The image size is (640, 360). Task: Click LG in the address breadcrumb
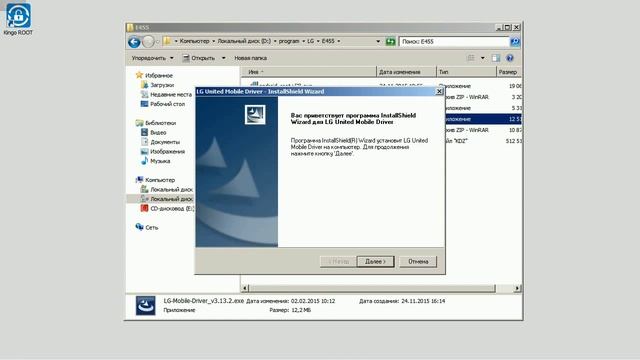click(x=311, y=41)
